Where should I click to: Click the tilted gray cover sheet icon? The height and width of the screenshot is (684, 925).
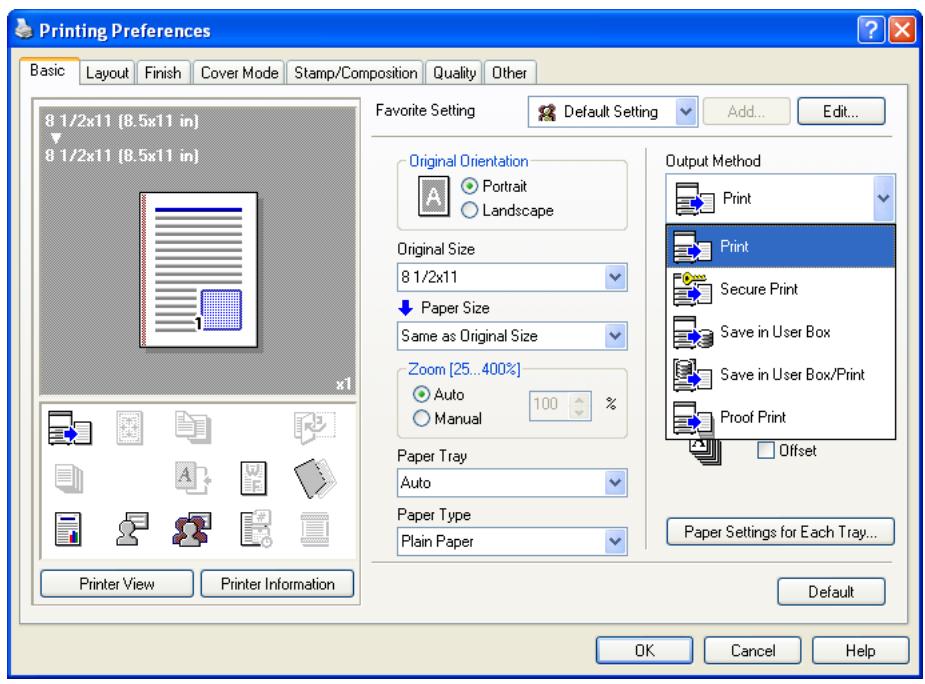(x=314, y=478)
